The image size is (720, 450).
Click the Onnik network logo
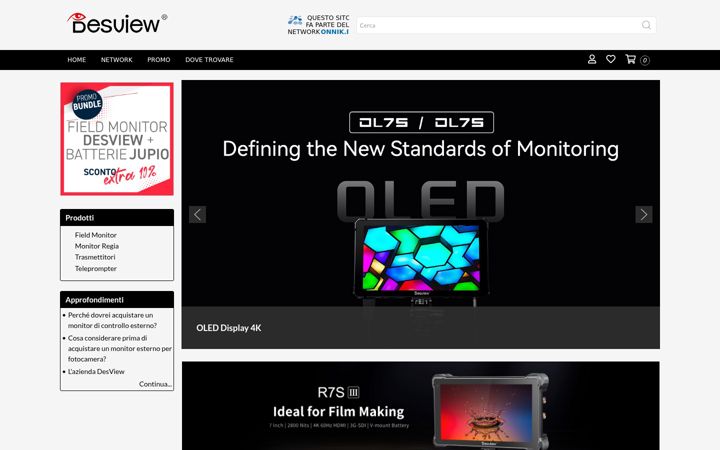coord(295,20)
